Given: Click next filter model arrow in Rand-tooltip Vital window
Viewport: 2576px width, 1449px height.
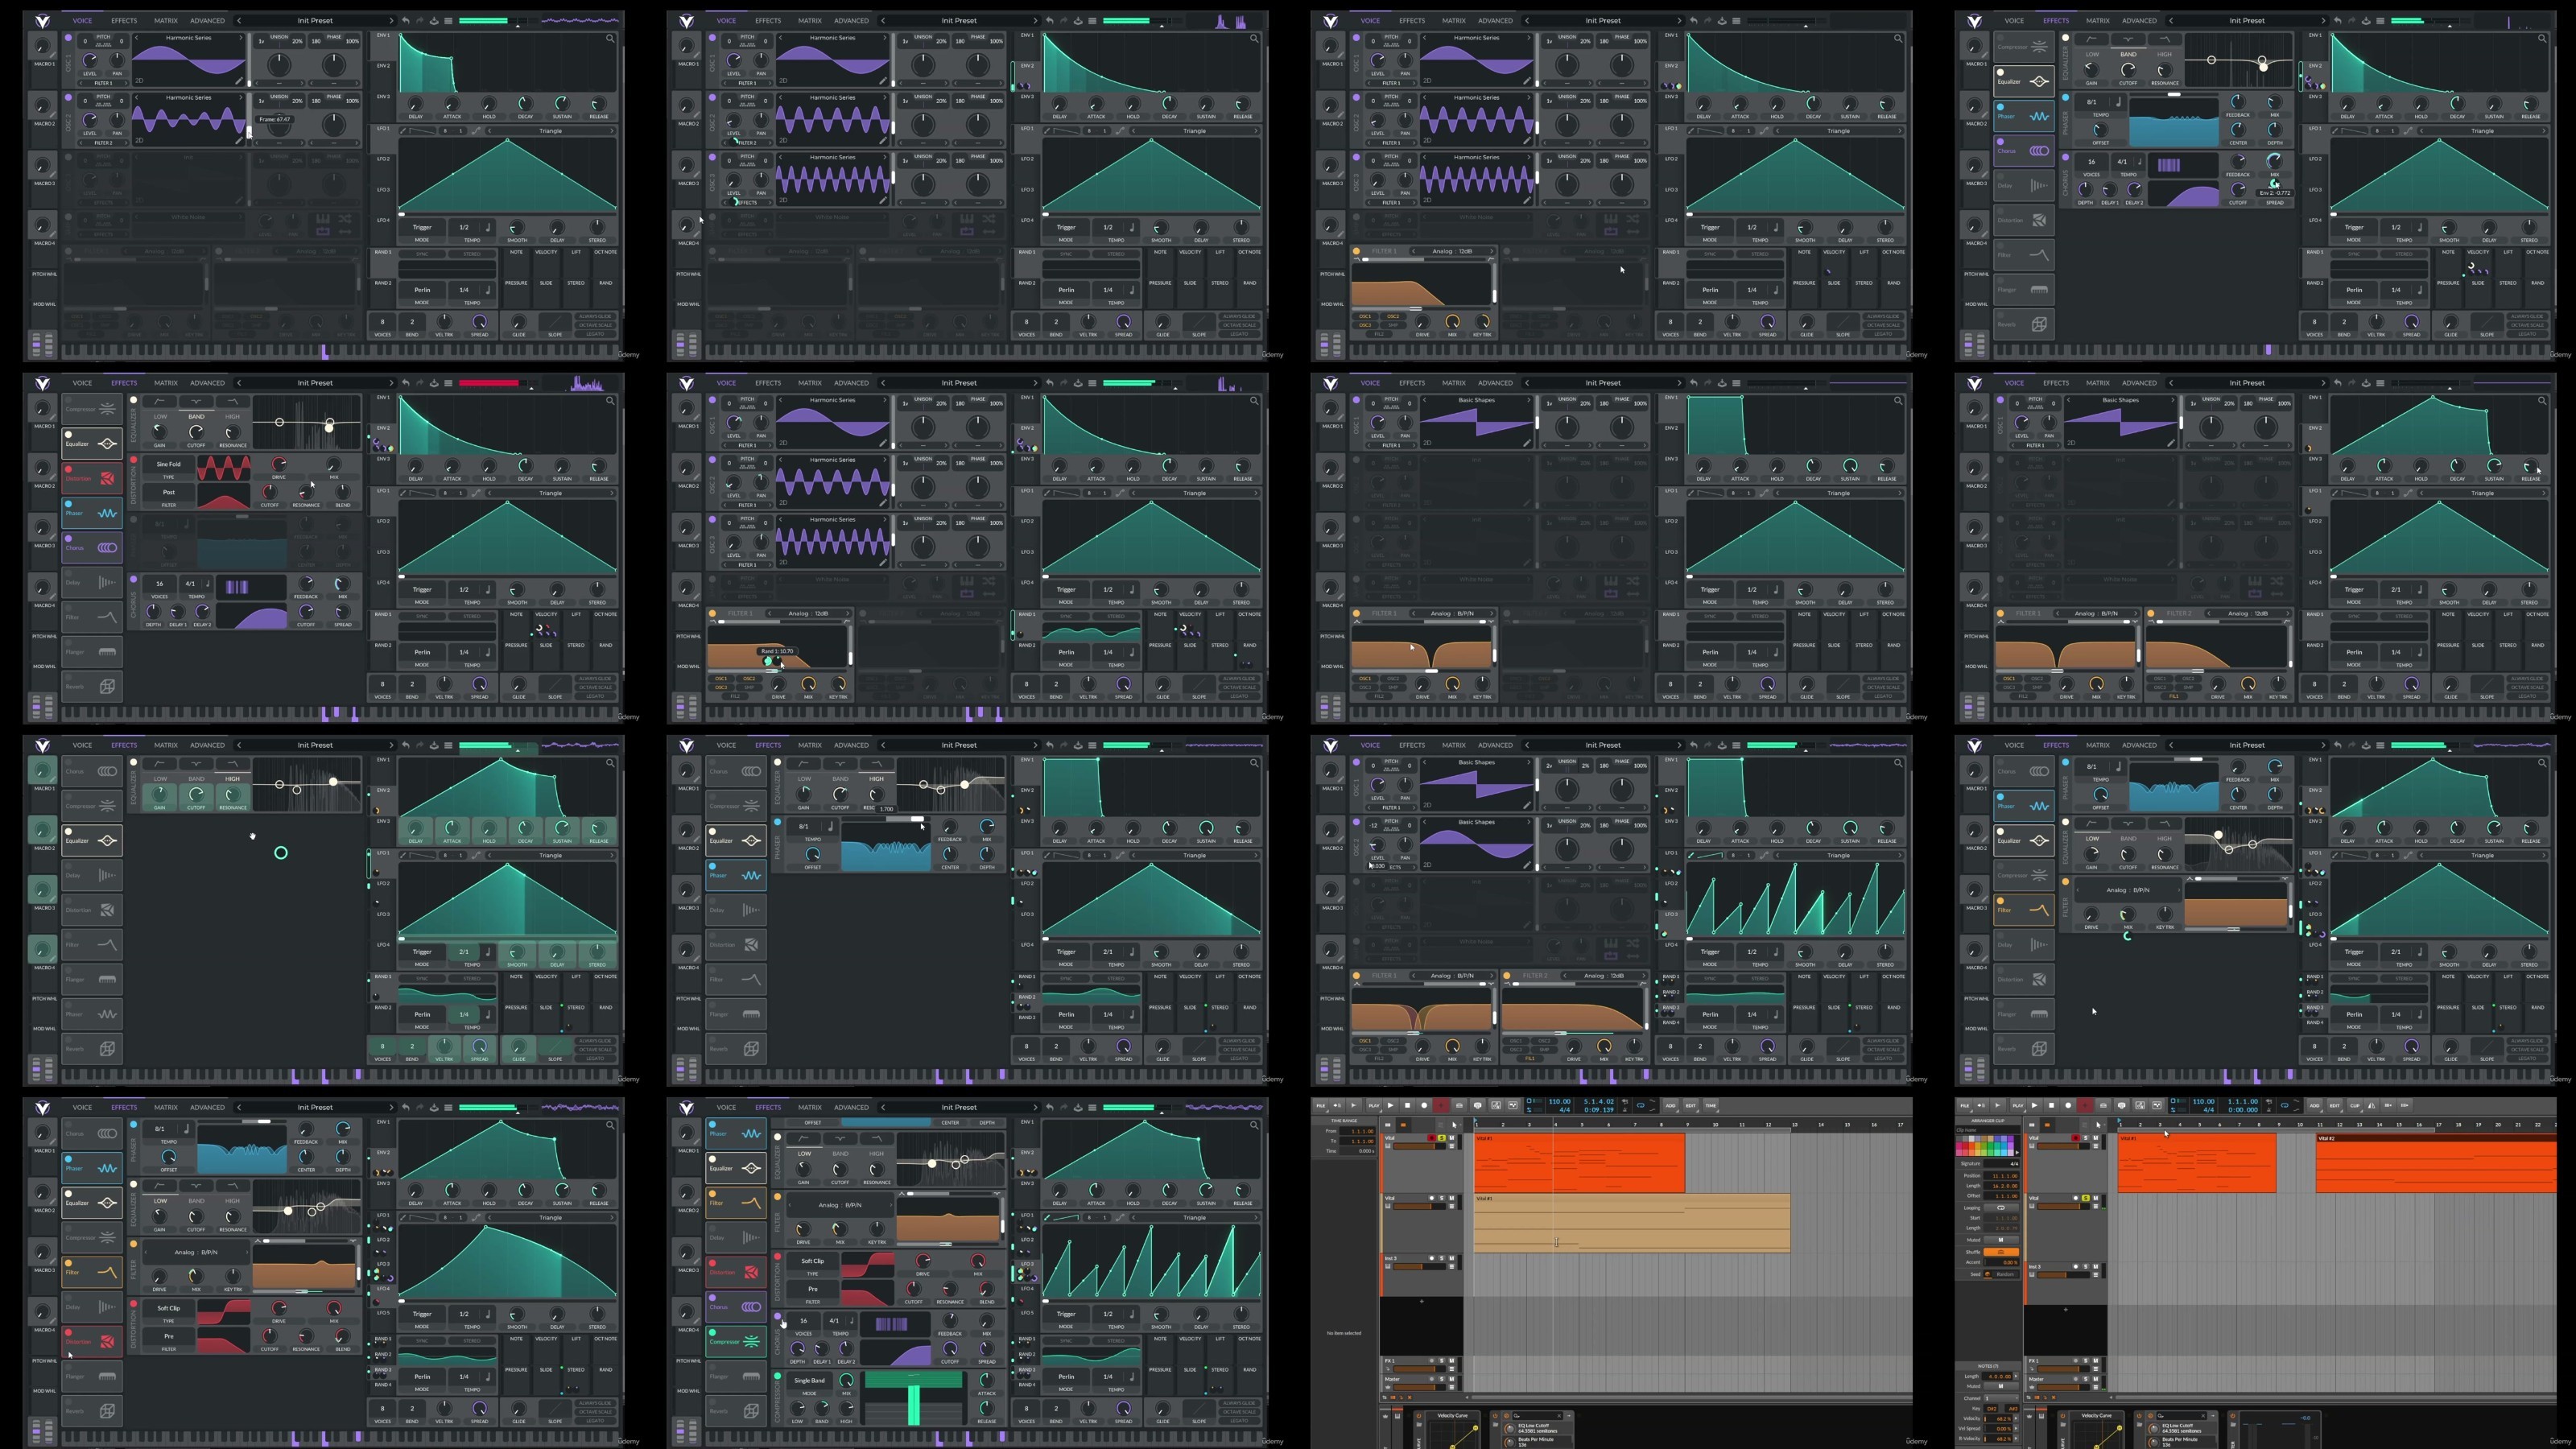Looking at the screenshot, I should pos(848,613).
